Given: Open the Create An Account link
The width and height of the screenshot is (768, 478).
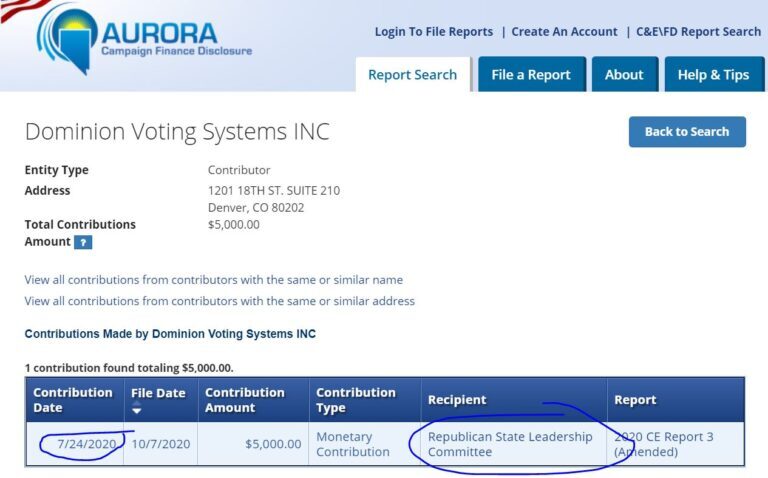Looking at the screenshot, I should click(x=564, y=32).
